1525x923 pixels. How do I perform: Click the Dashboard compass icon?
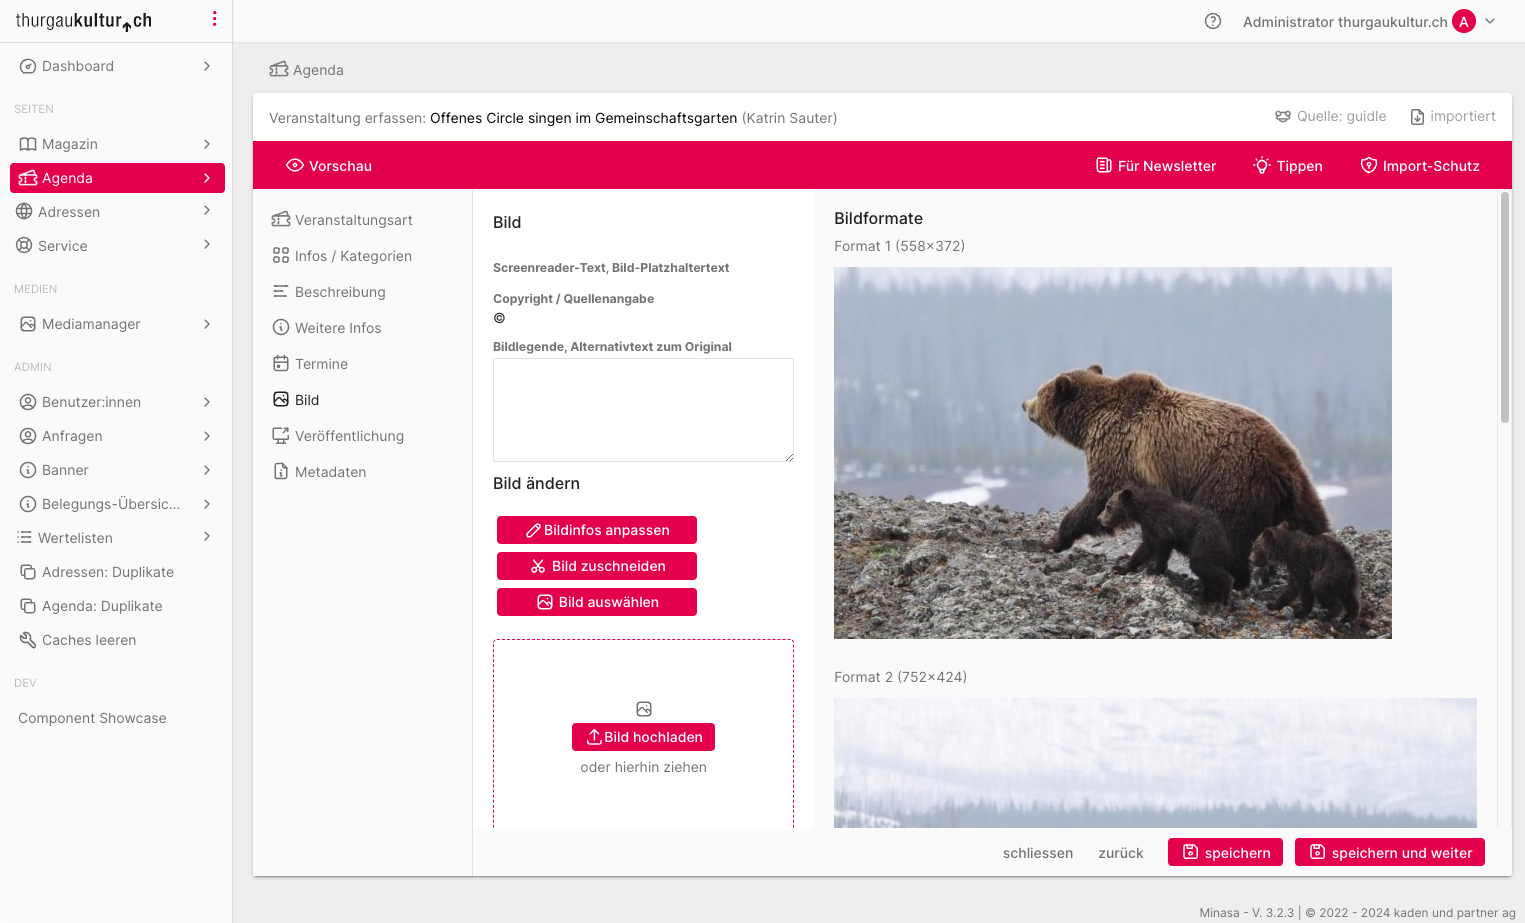(x=28, y=66)
